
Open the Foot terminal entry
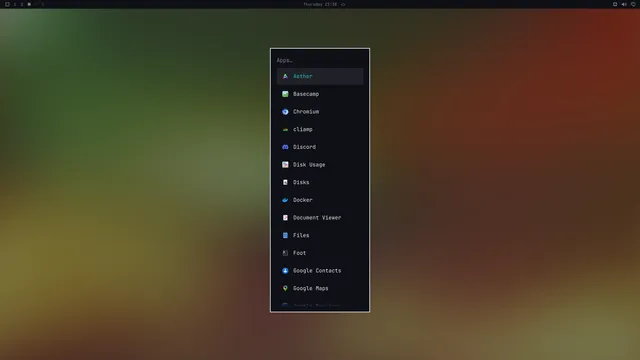320,253
